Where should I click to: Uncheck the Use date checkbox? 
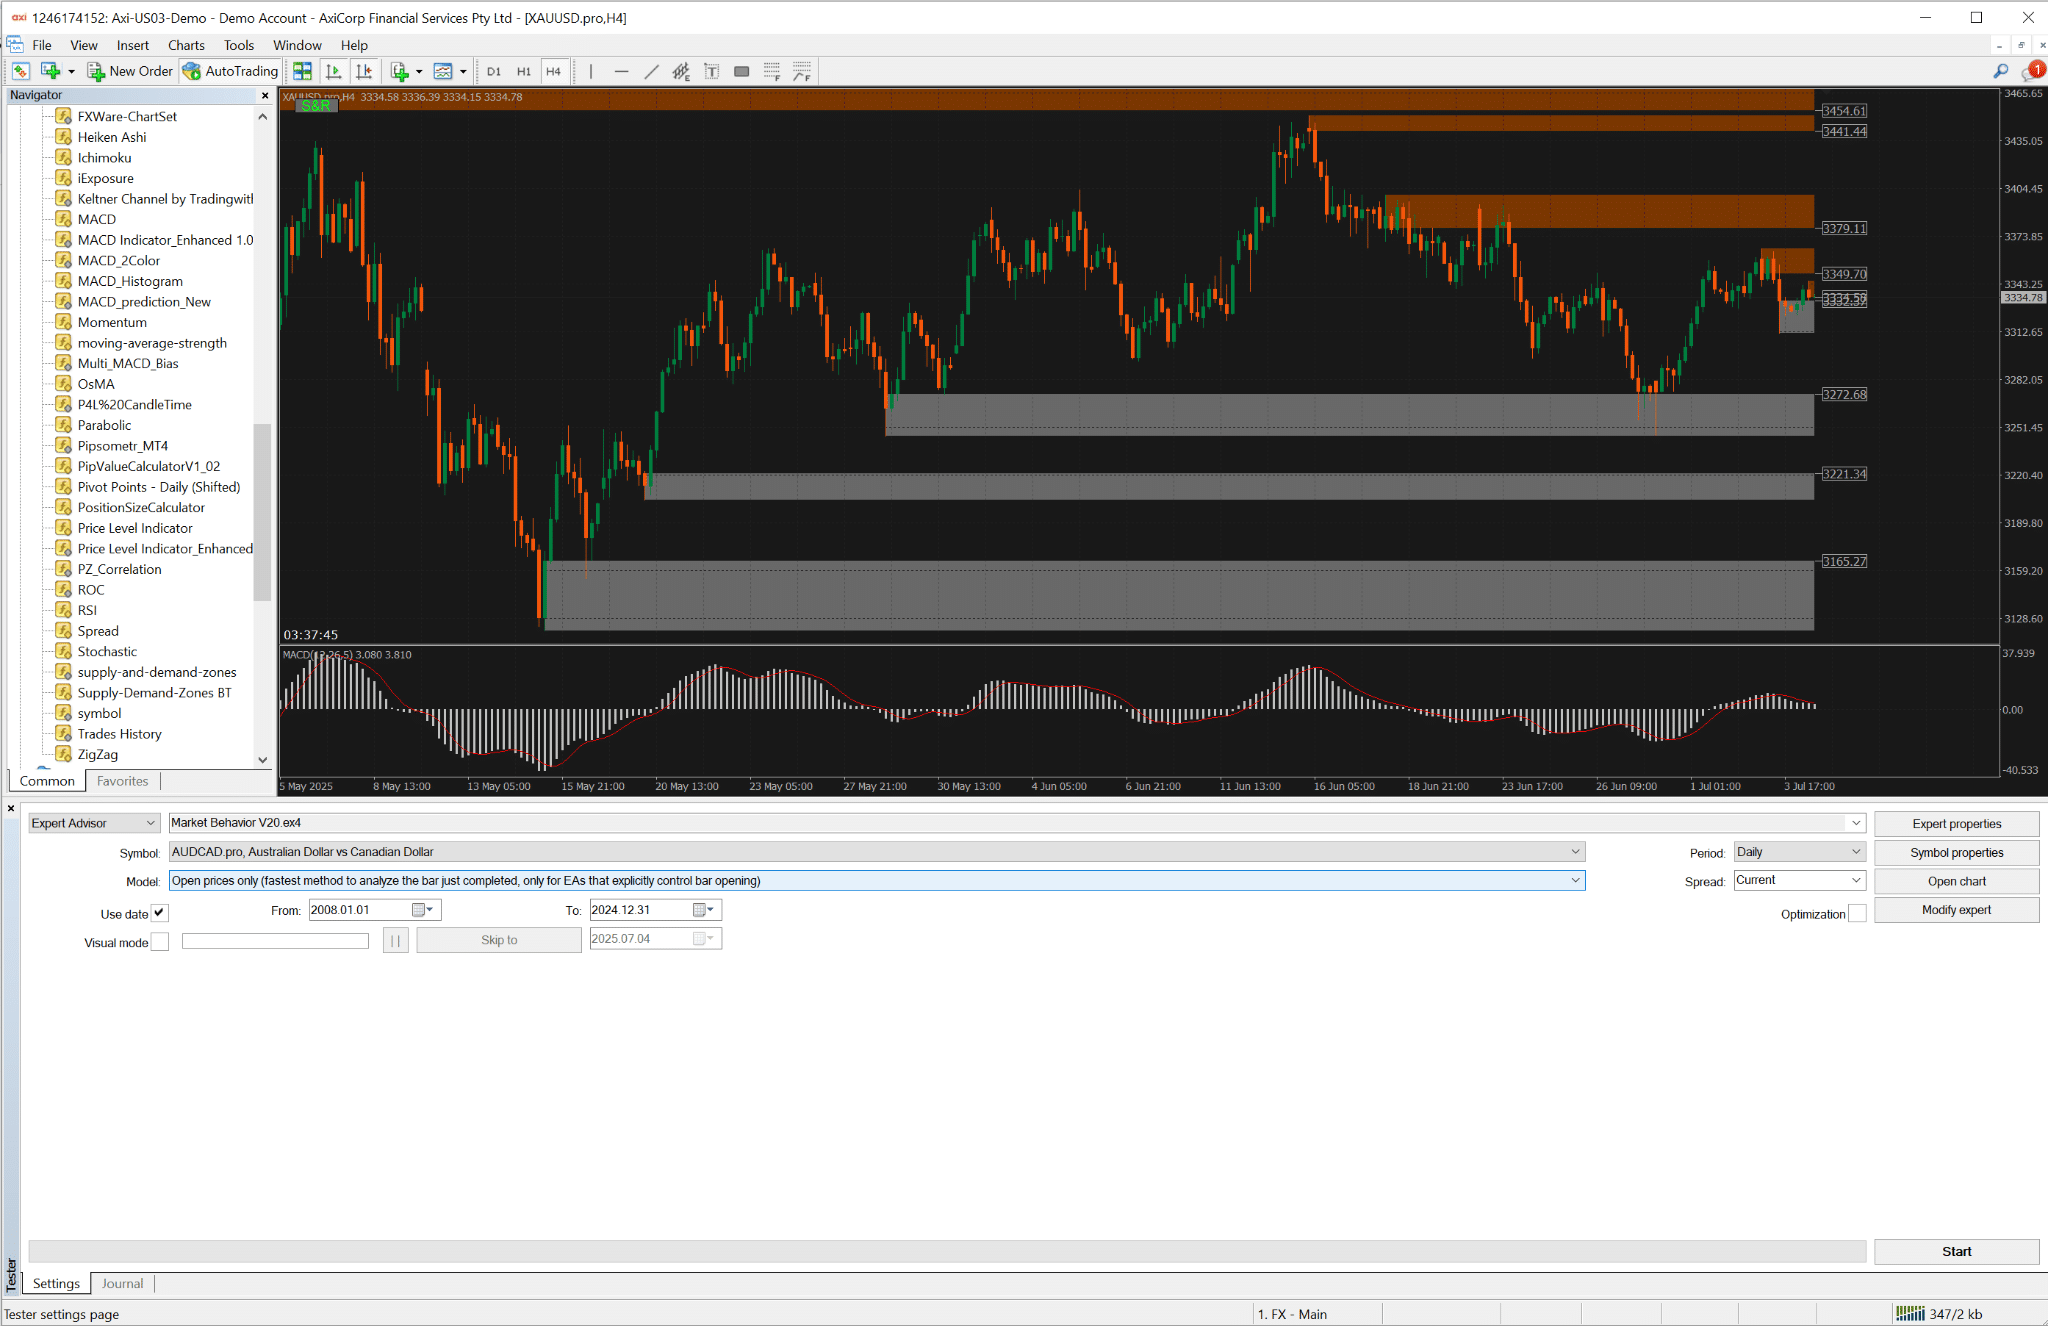(160, 913)
